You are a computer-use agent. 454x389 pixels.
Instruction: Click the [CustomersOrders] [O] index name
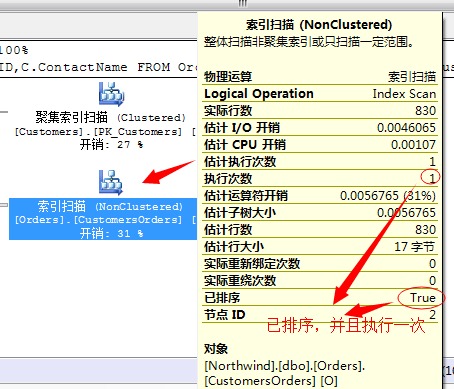point(271,381)
